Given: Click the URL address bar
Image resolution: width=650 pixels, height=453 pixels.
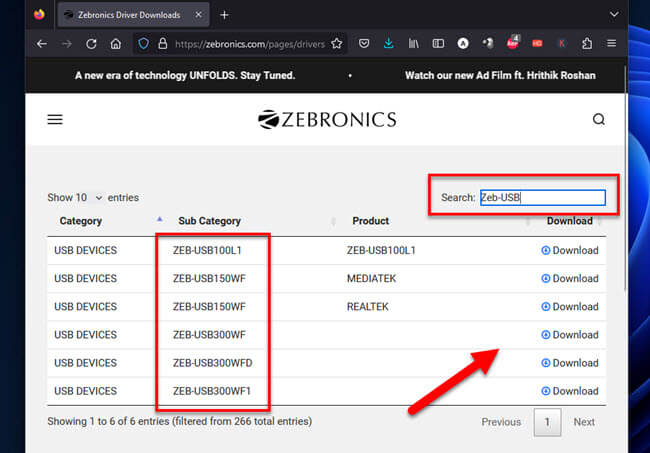Looking at the screenshot, I should 250,44.
